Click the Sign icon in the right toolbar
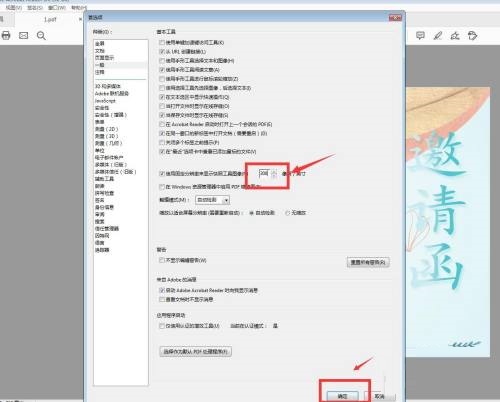 (455, 35)
